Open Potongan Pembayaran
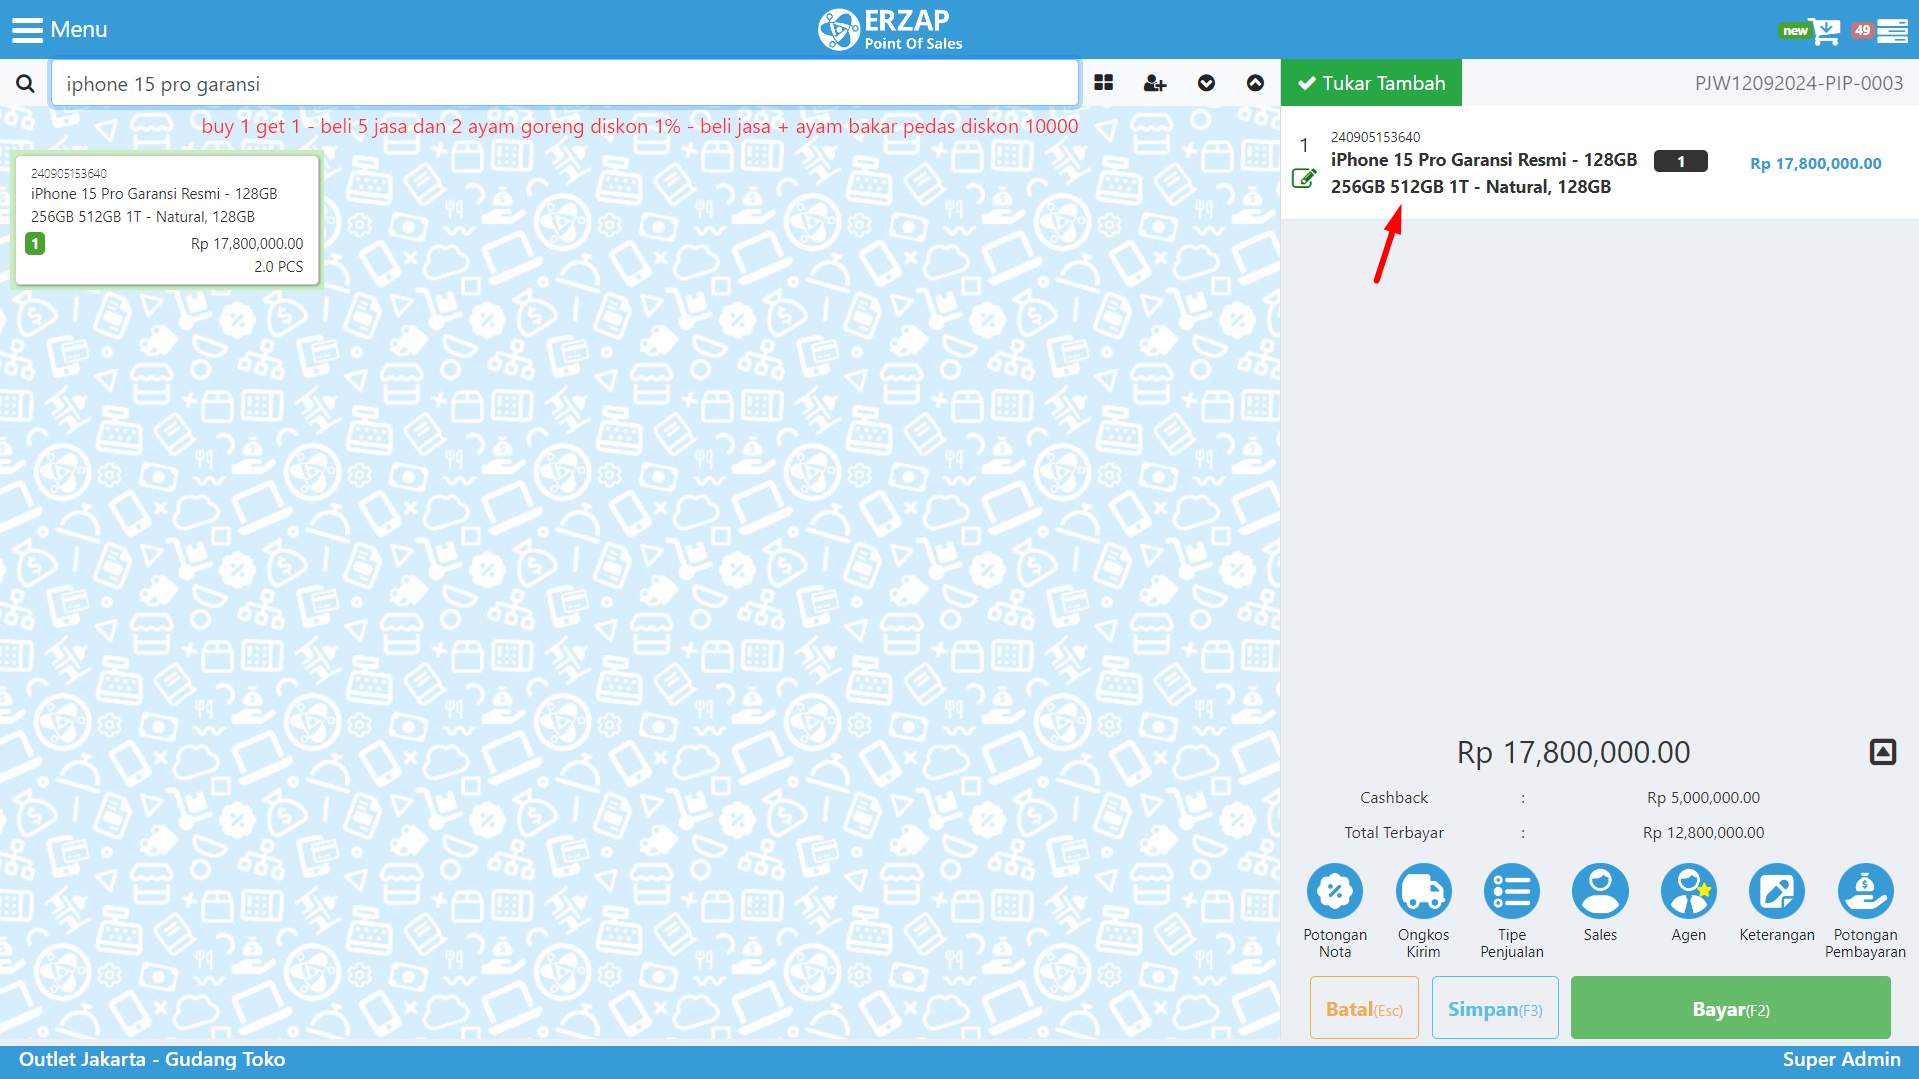 [1865, 910]
